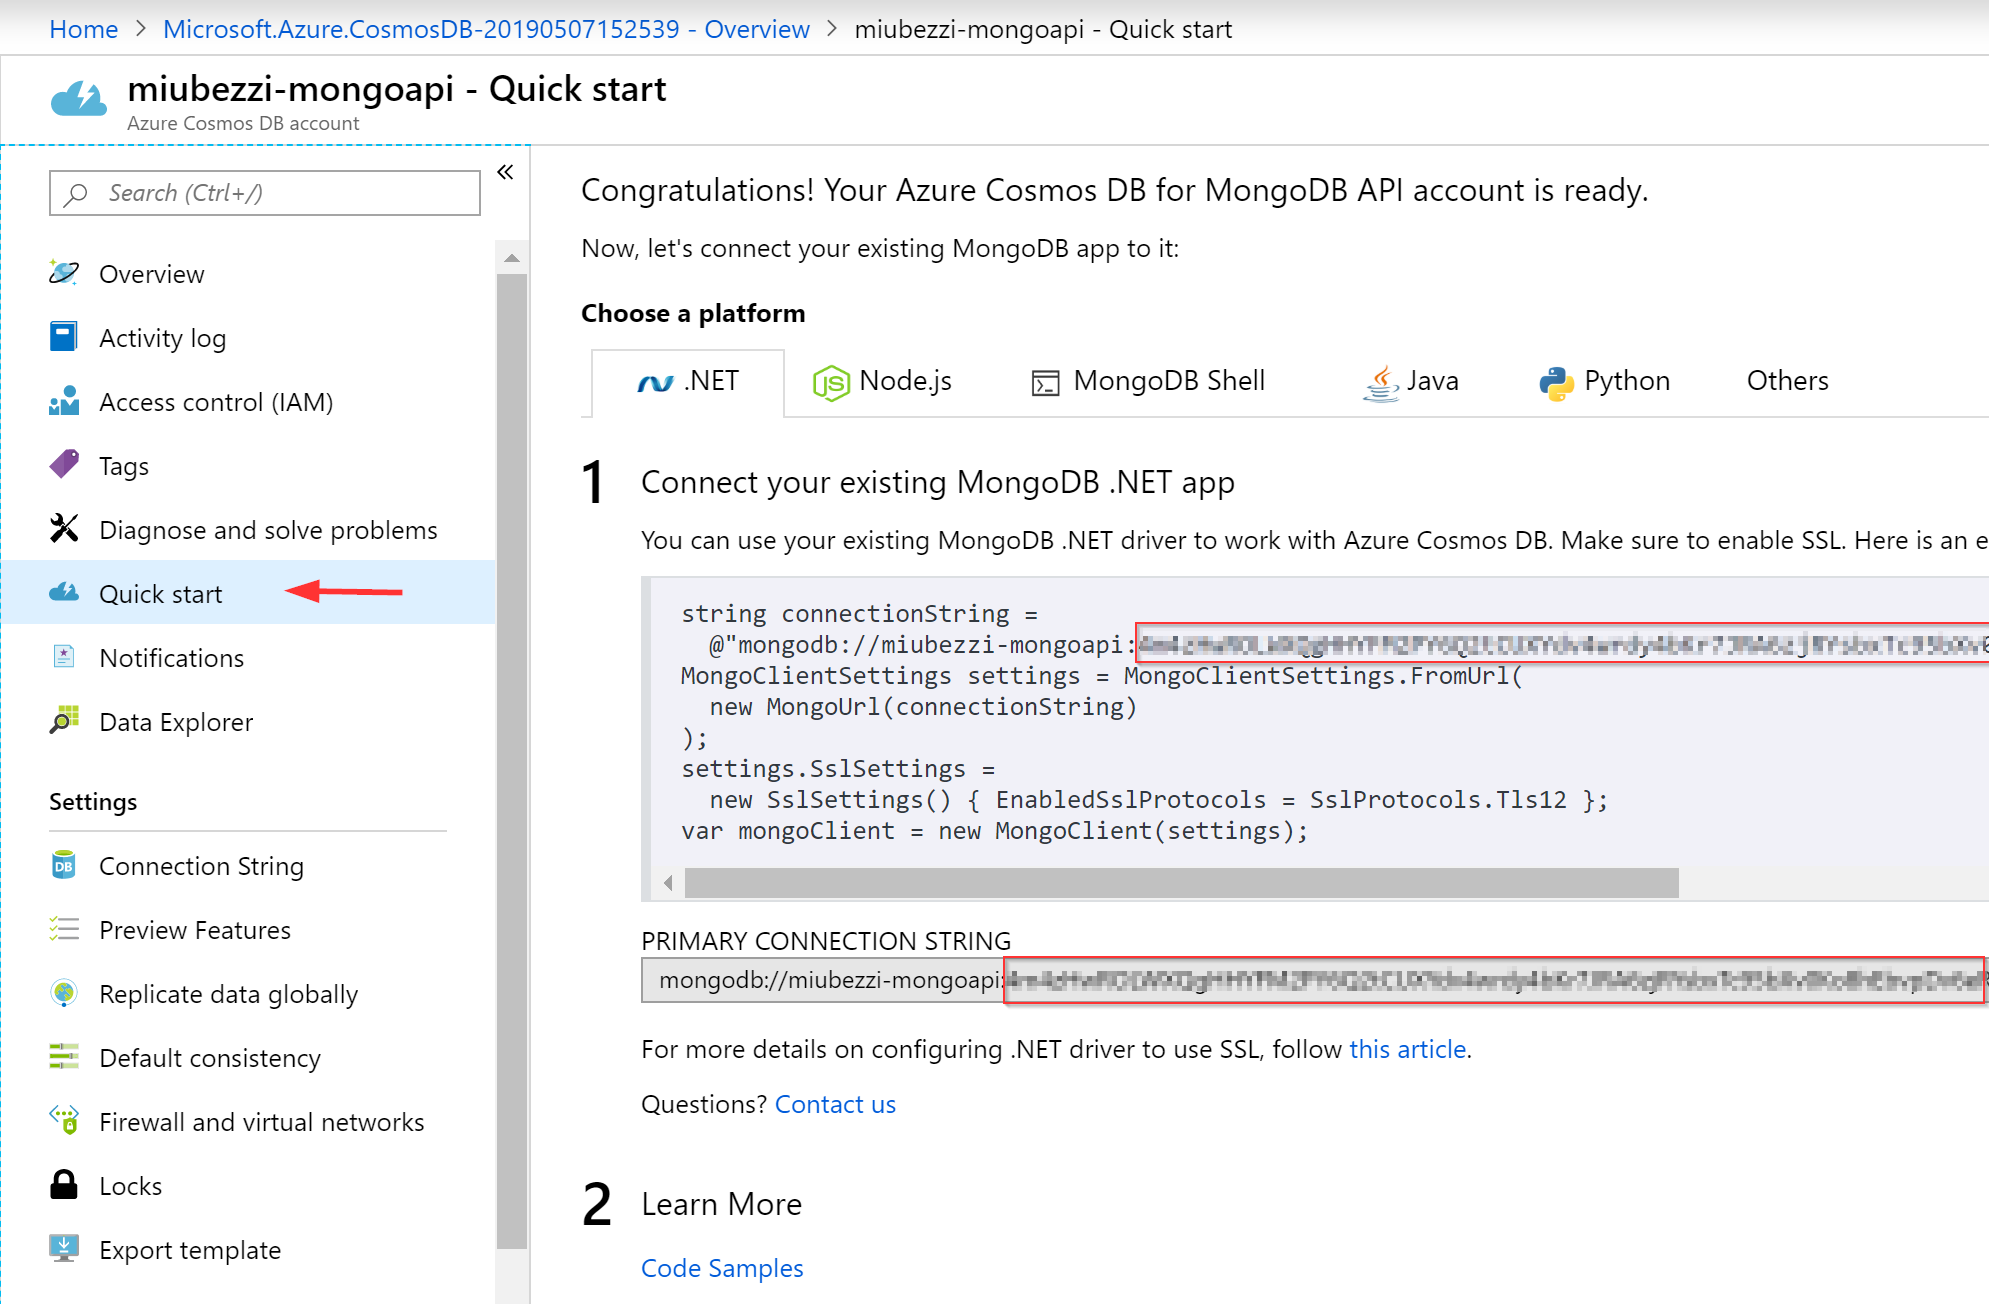Click the Contact us link
This screenshot has width=1989, height=1304.
[835, 1104]
